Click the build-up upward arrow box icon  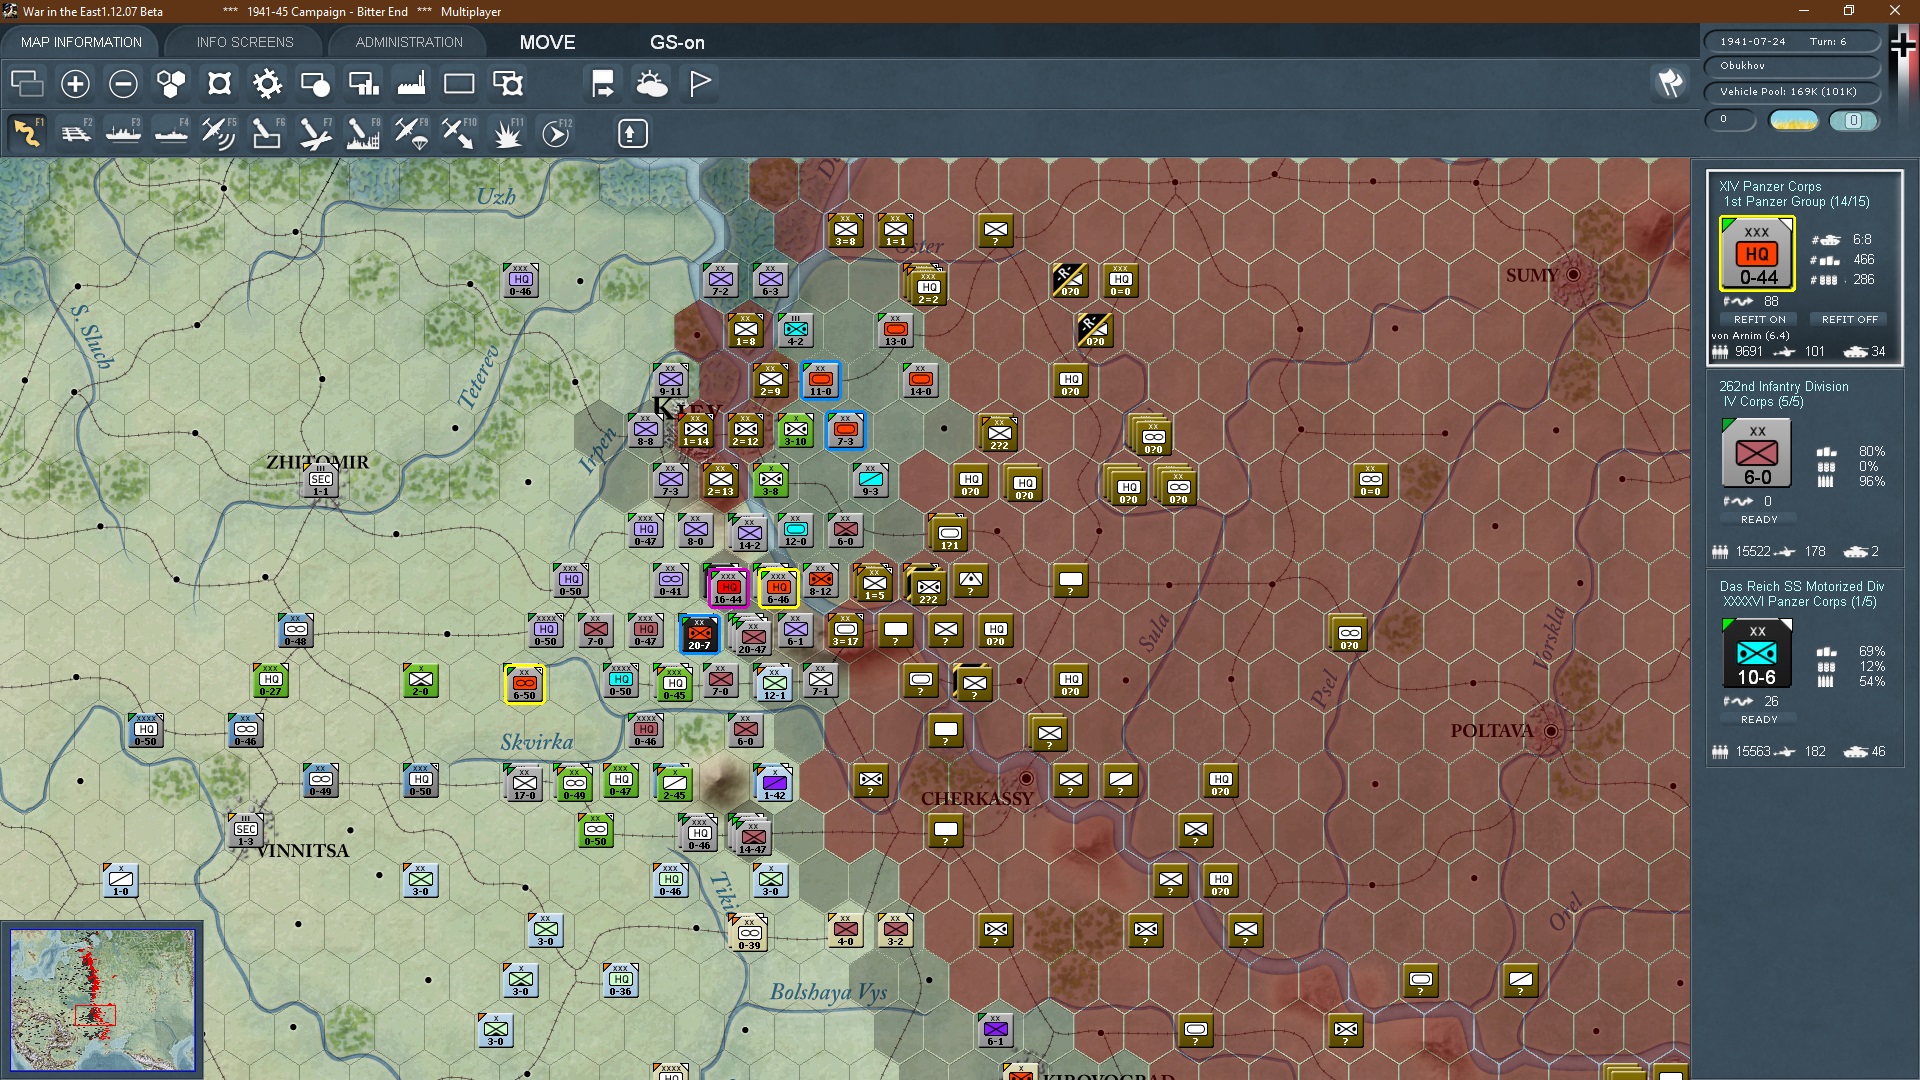(632, 133)
